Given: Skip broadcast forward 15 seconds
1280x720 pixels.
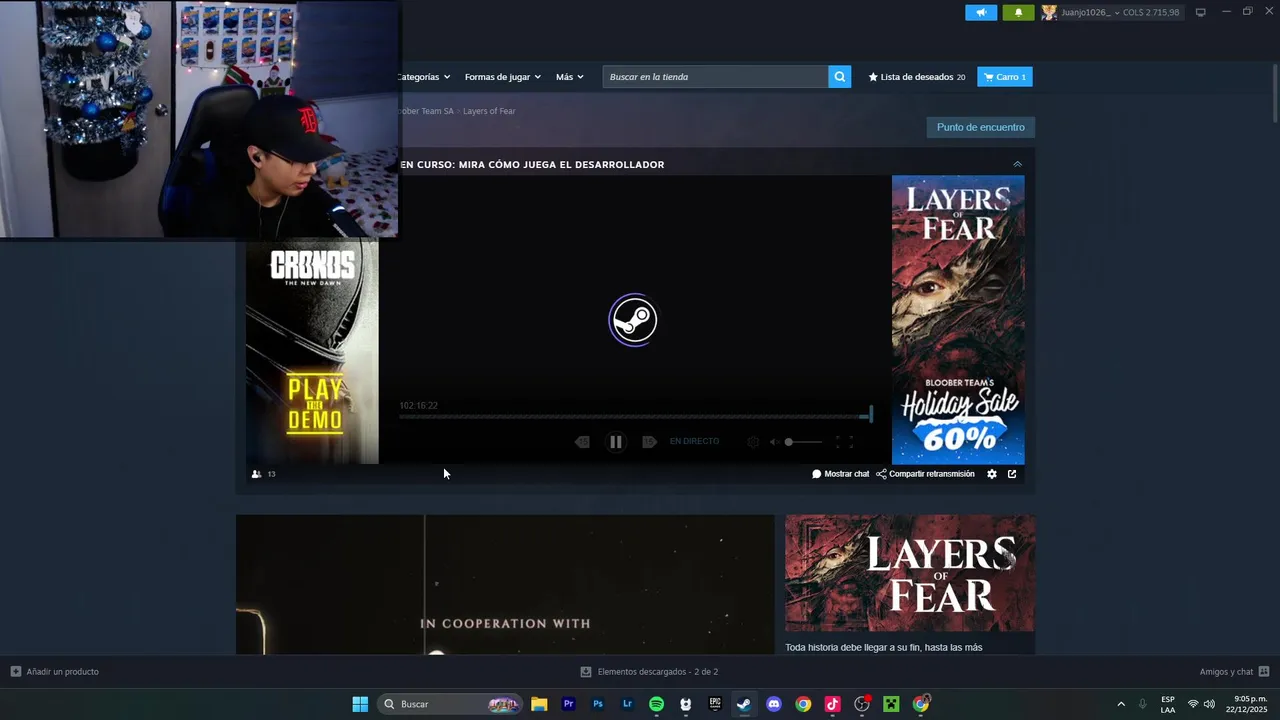Looking at the screenshot, I should click(x=649, y=442).
